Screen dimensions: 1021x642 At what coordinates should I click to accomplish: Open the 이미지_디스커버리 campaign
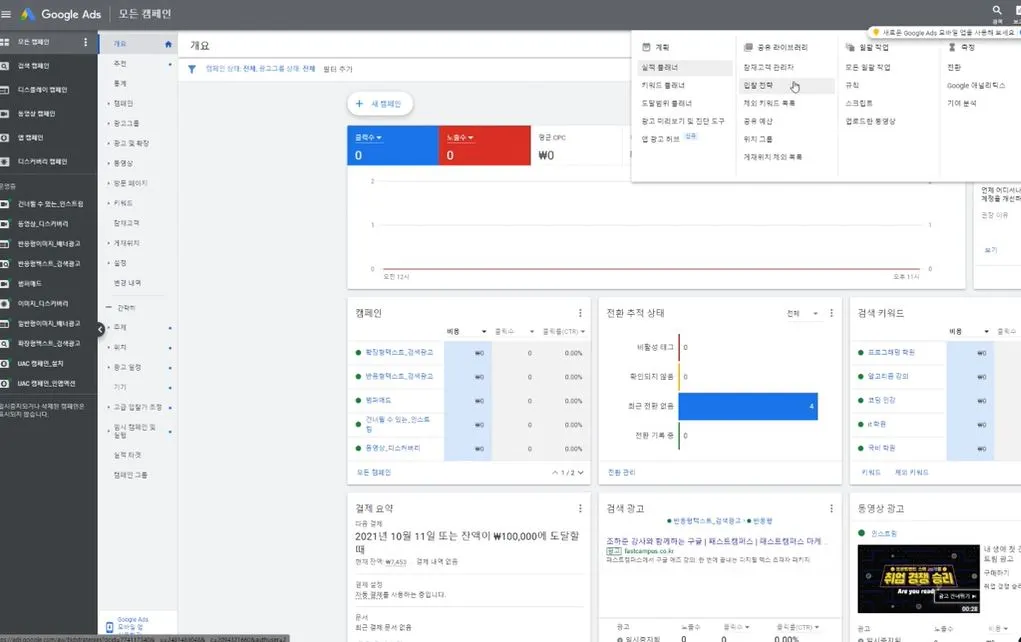[x=43, y=303]
